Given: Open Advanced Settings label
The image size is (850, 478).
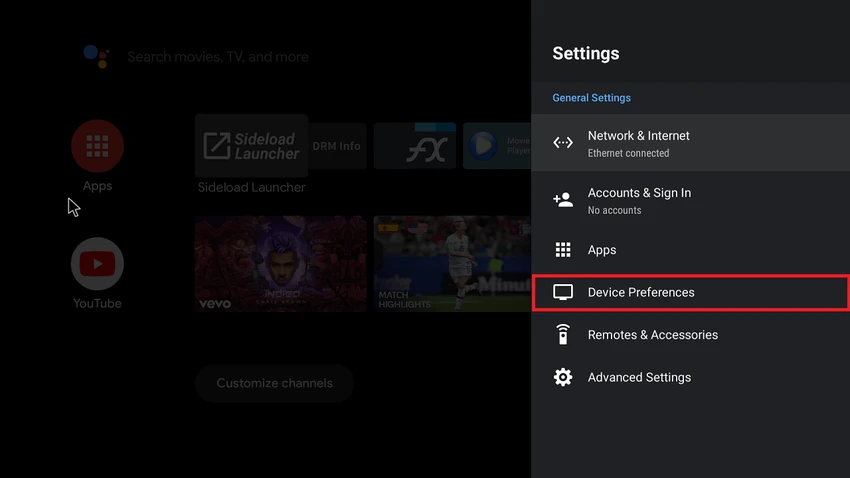Looking at the screenshot, I should click(639, 378).
